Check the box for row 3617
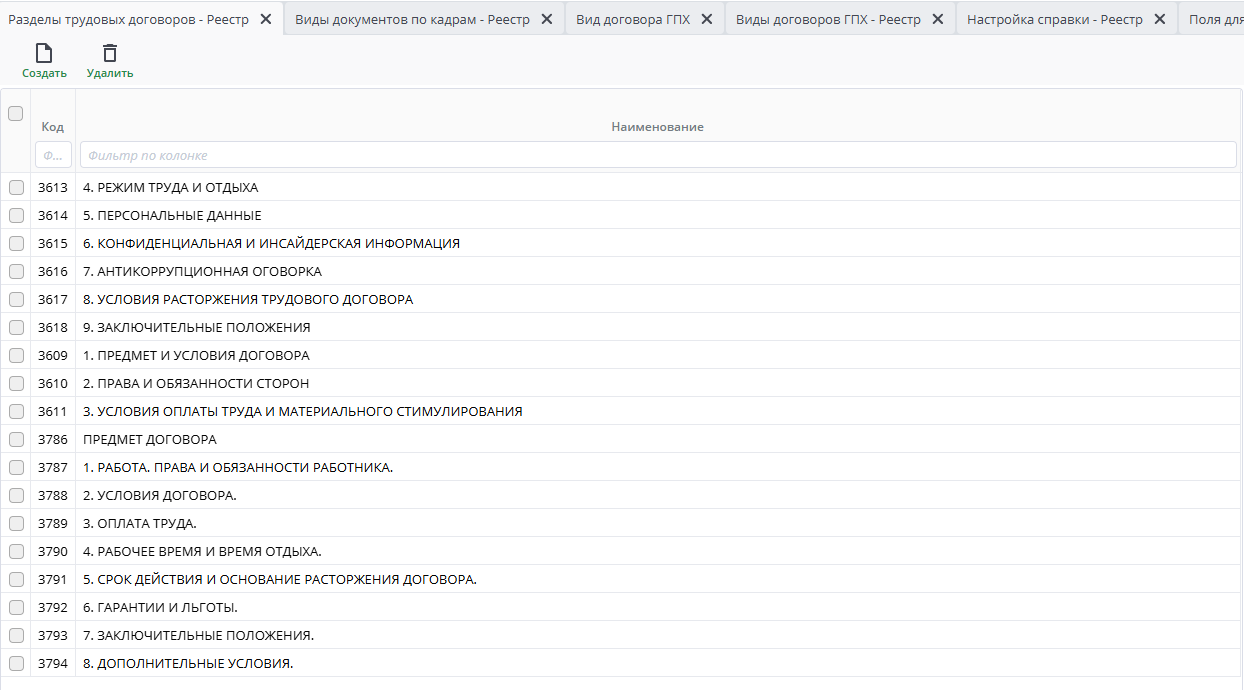 16,299
